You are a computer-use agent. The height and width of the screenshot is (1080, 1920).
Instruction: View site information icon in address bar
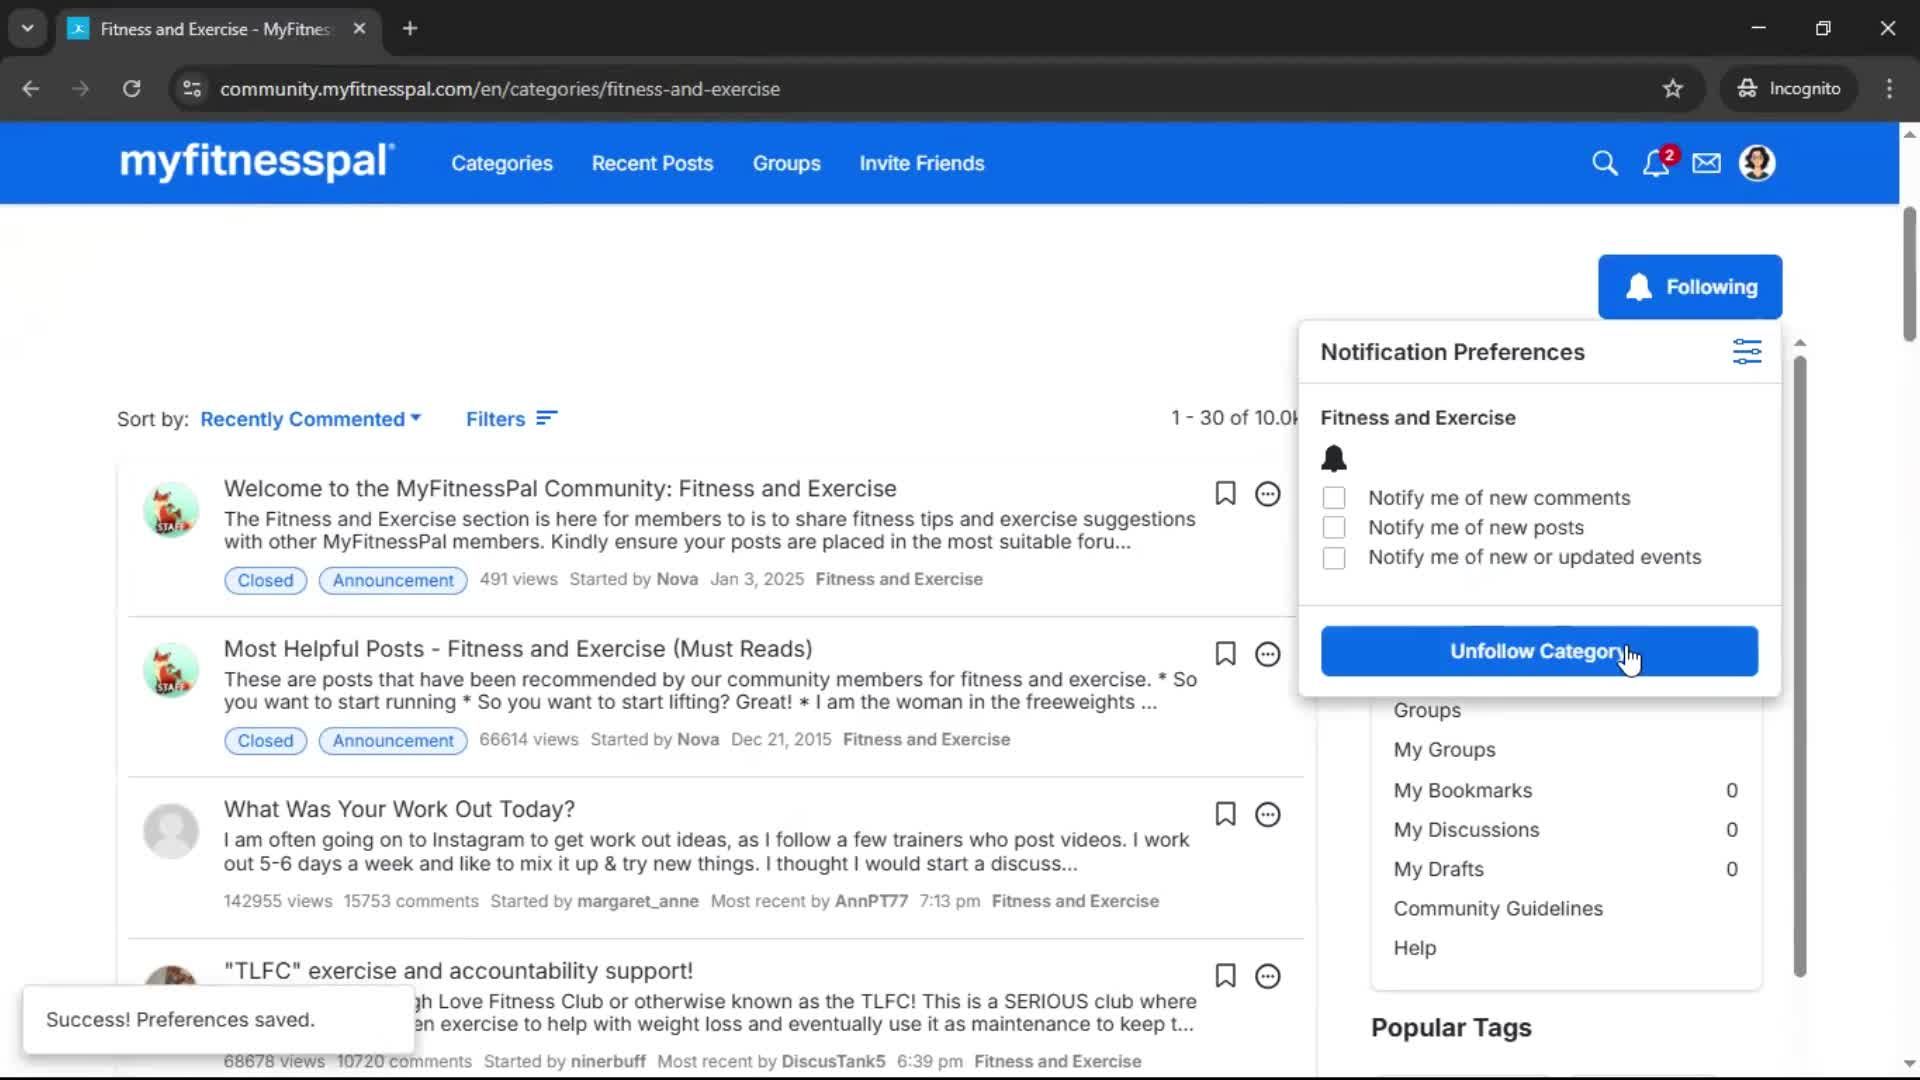[x=192, y=89]
